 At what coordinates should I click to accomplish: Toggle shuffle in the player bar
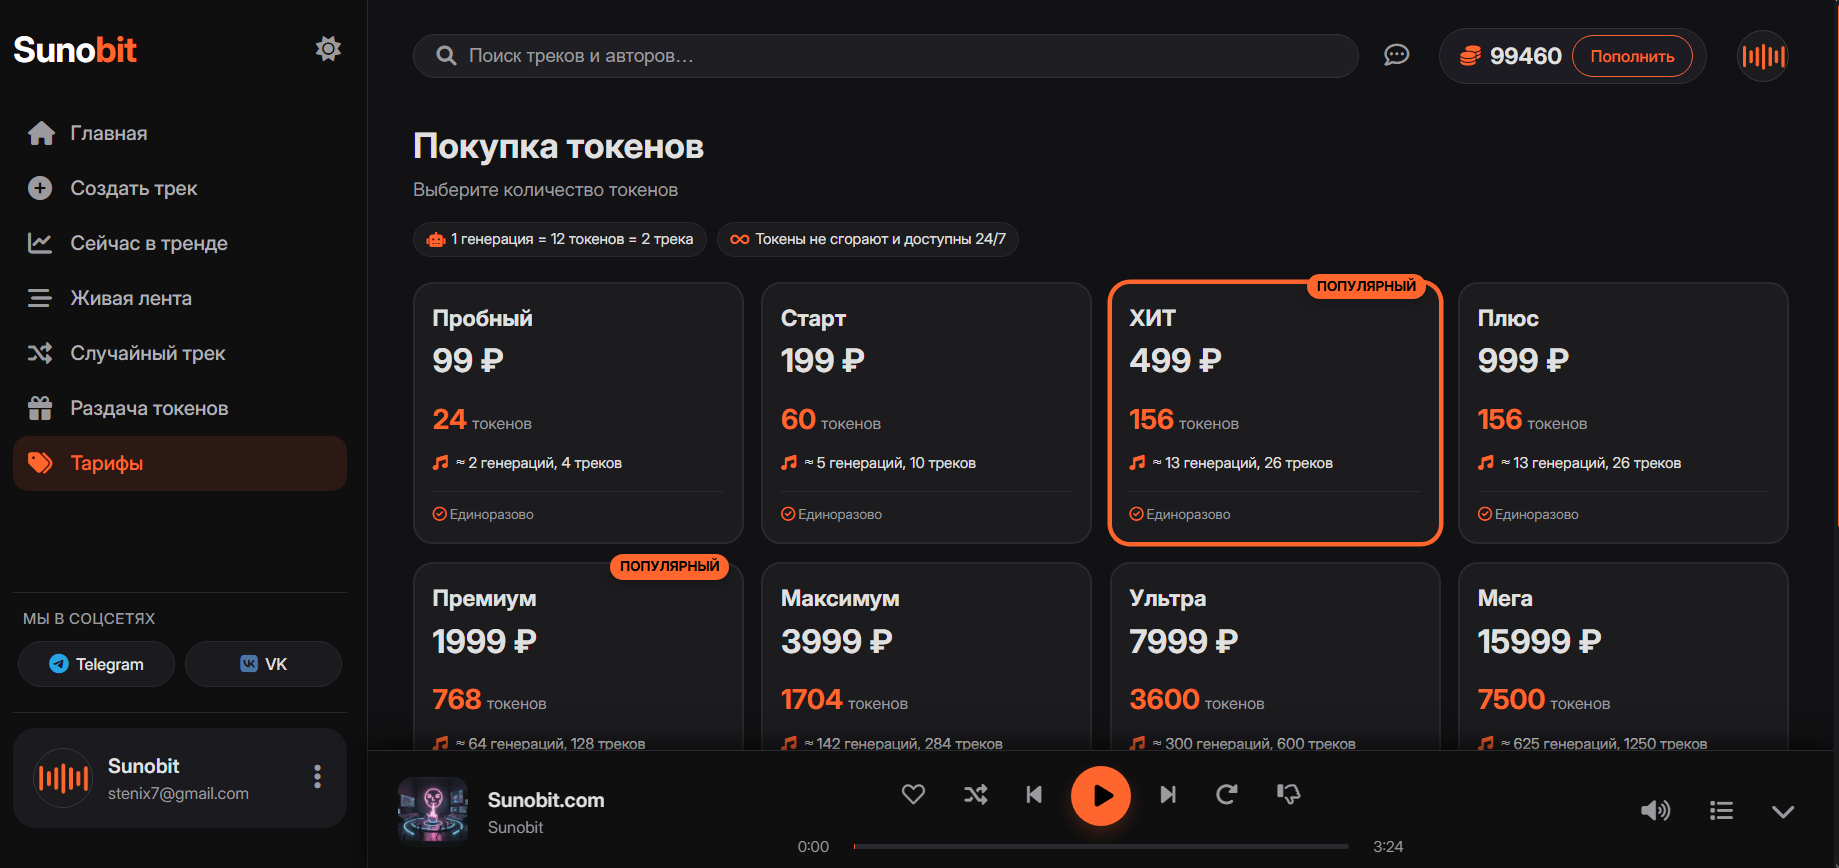pos(975,795)
